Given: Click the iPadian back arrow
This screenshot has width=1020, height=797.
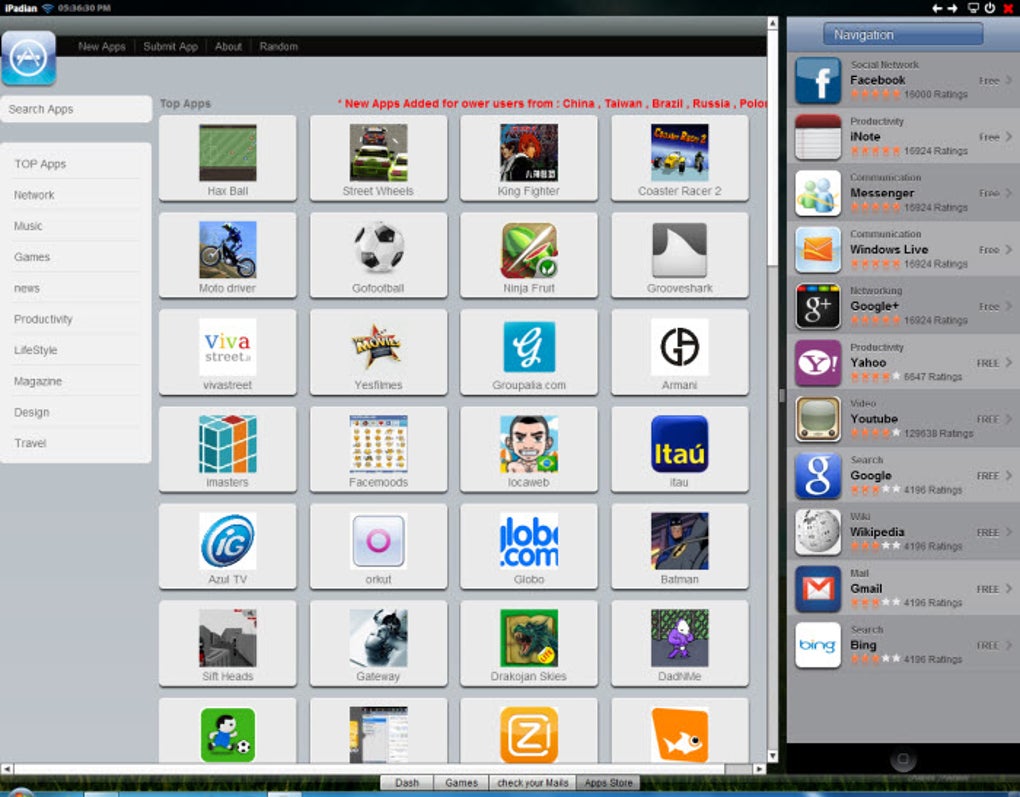Looking at the screenshot, I should pyautogui.click(x=937, y=8).
